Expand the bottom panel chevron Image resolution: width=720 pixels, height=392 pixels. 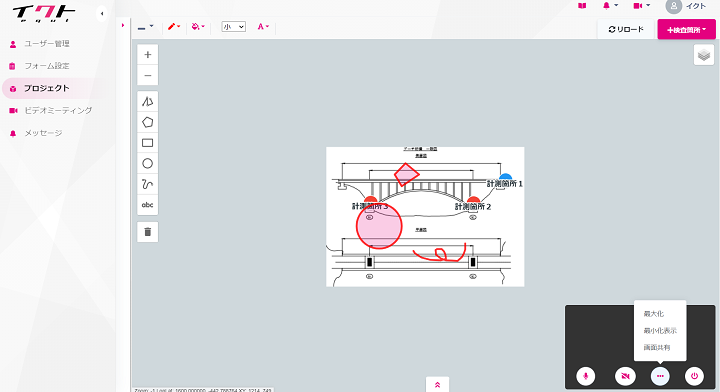pos(437,385)
